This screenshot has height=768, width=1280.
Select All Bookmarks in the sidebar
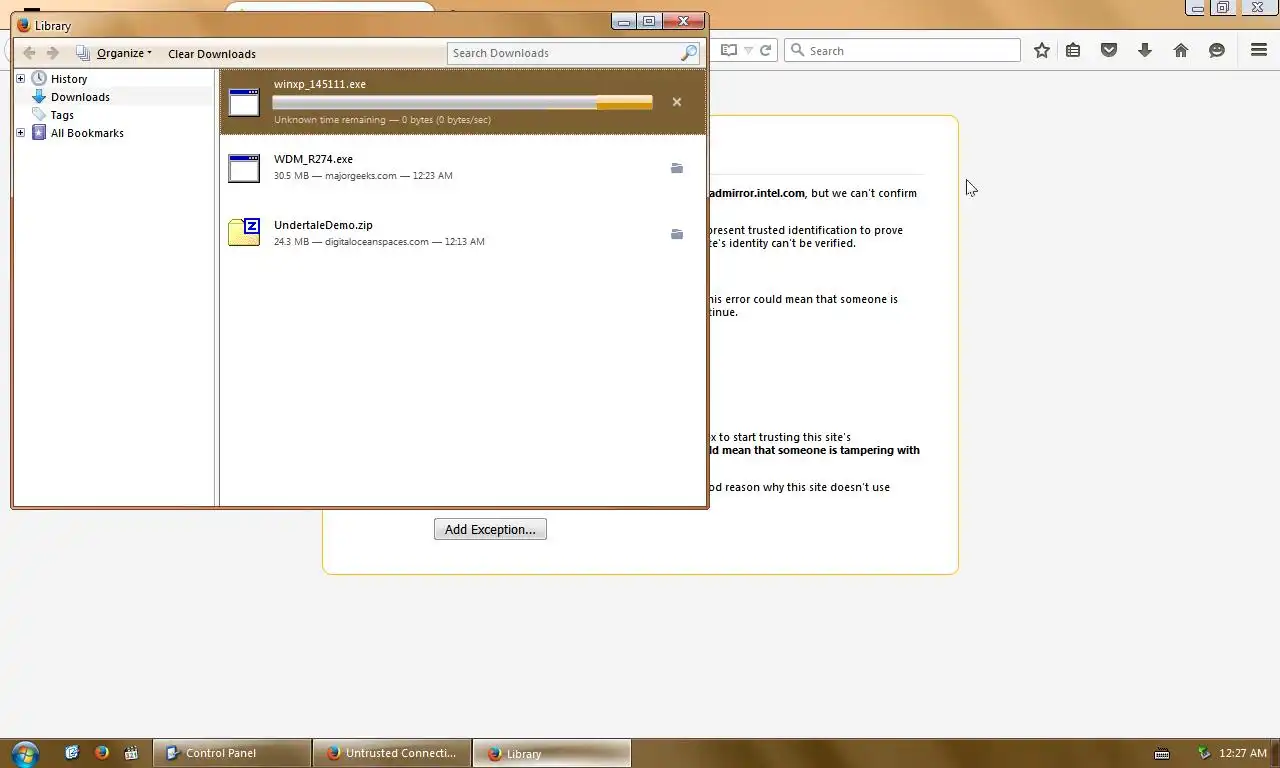tap(87, 132)
